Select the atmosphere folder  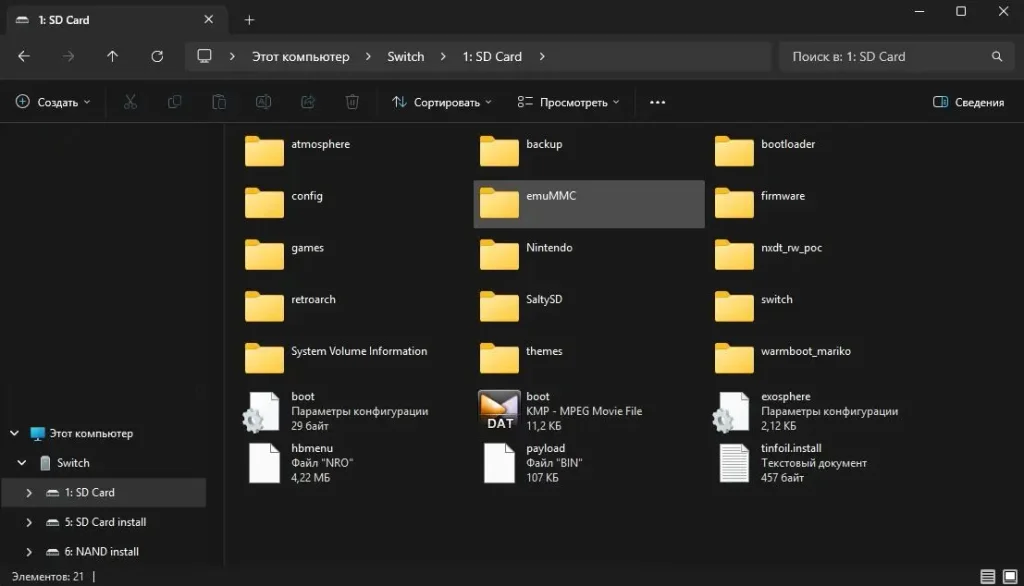[298, 152]
